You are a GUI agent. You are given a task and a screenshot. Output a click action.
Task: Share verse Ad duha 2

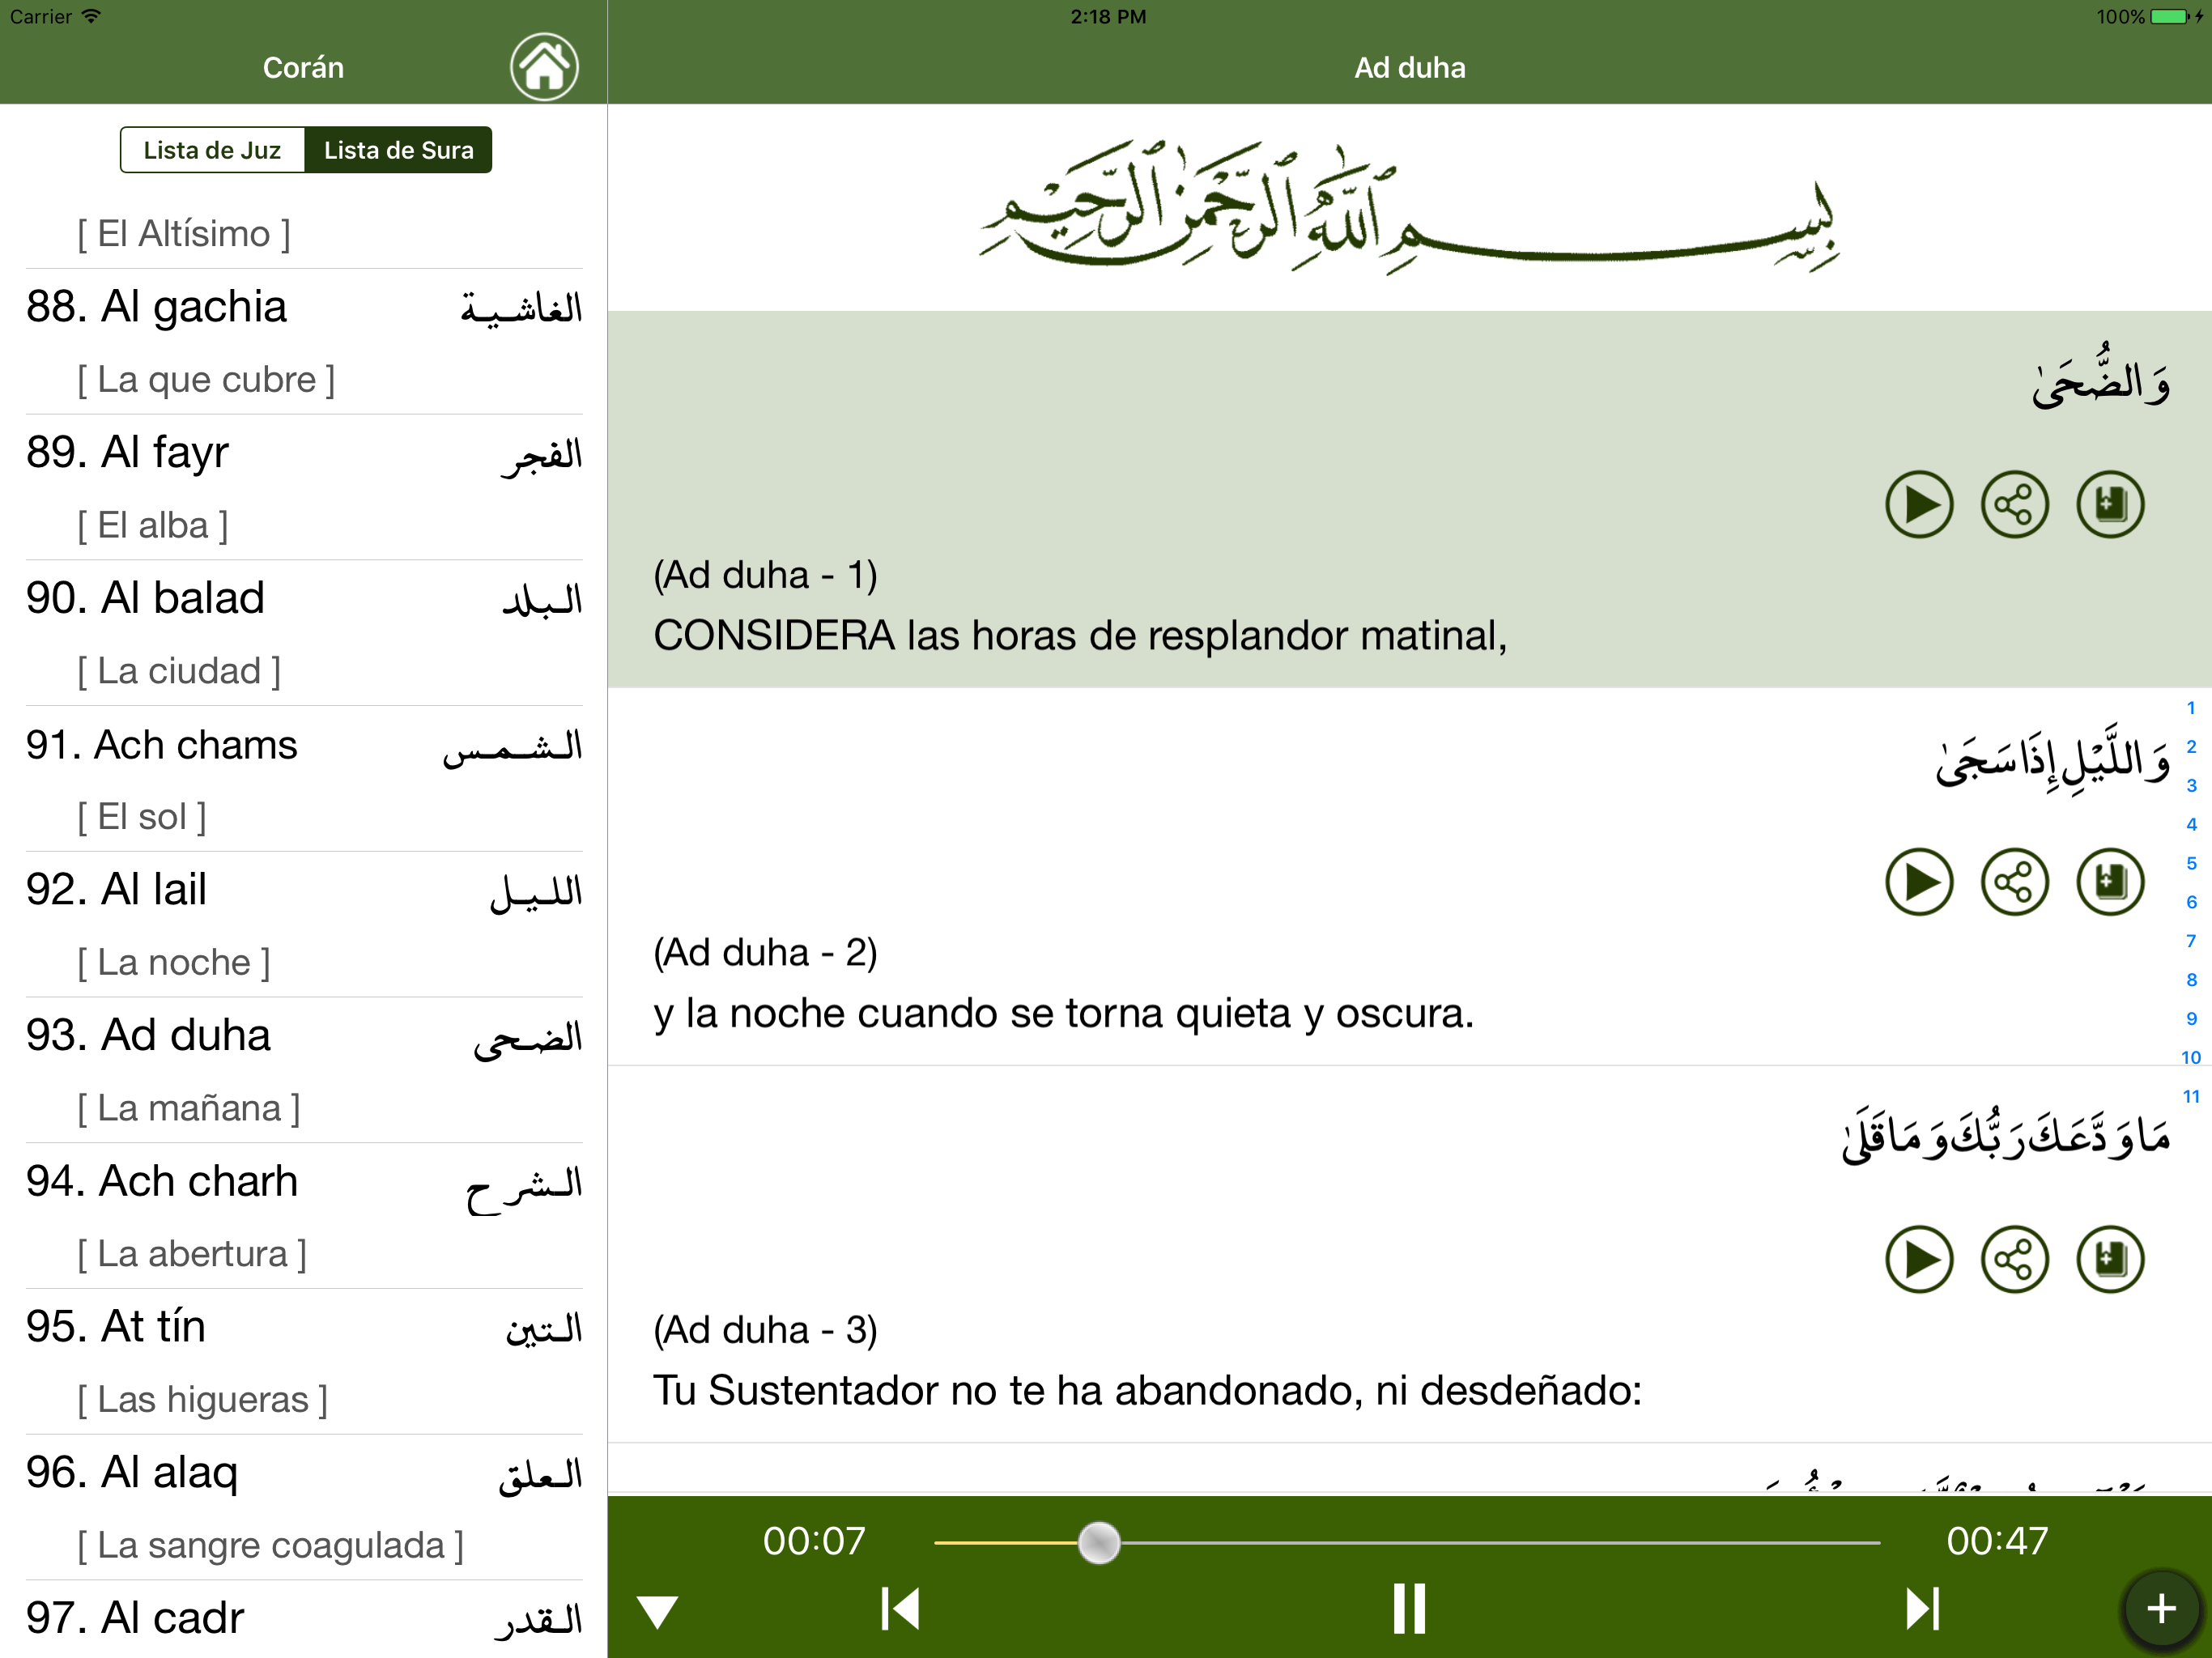2014,882
